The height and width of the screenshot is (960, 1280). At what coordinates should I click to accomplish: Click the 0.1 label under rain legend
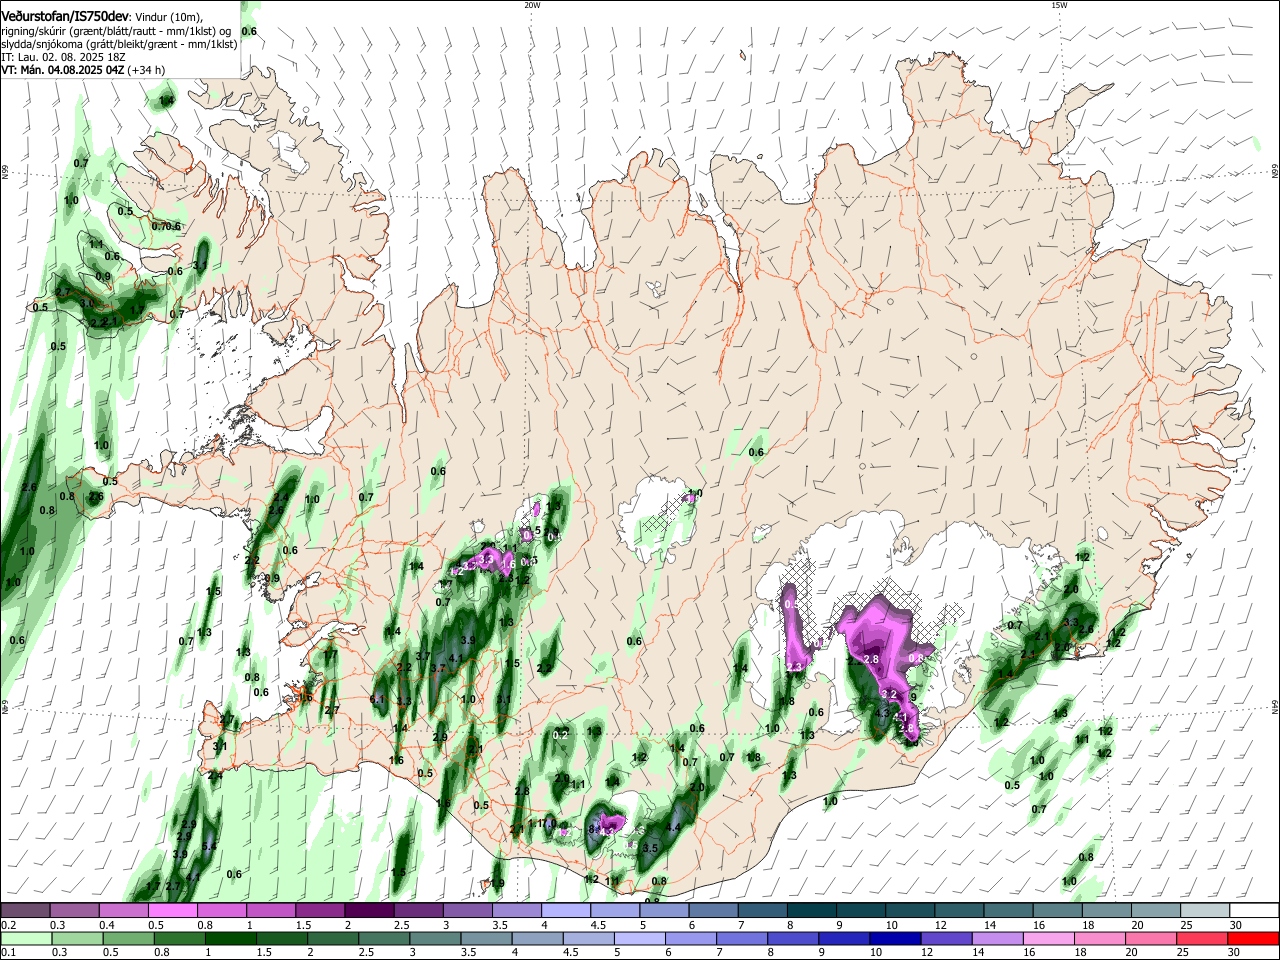8,952
